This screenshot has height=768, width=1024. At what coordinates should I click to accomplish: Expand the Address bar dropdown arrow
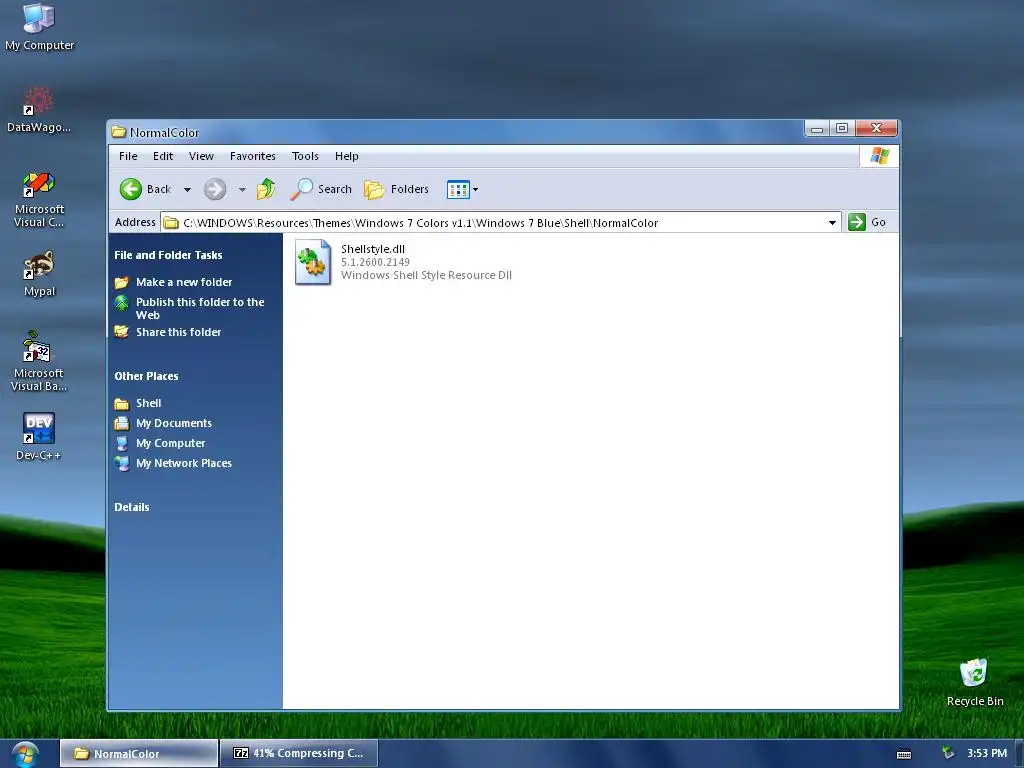[x=833, y=223]
